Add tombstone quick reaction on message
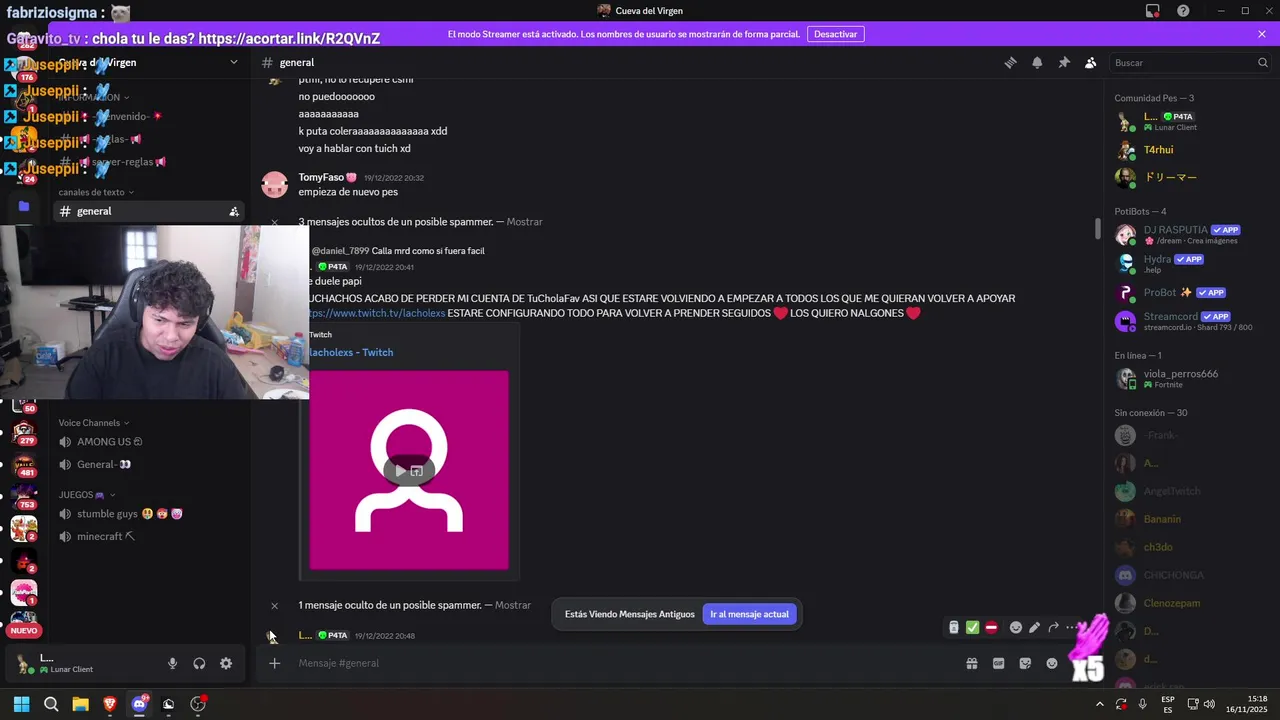The width and height of the screenshot is (1280, 720). coord(953,628)
